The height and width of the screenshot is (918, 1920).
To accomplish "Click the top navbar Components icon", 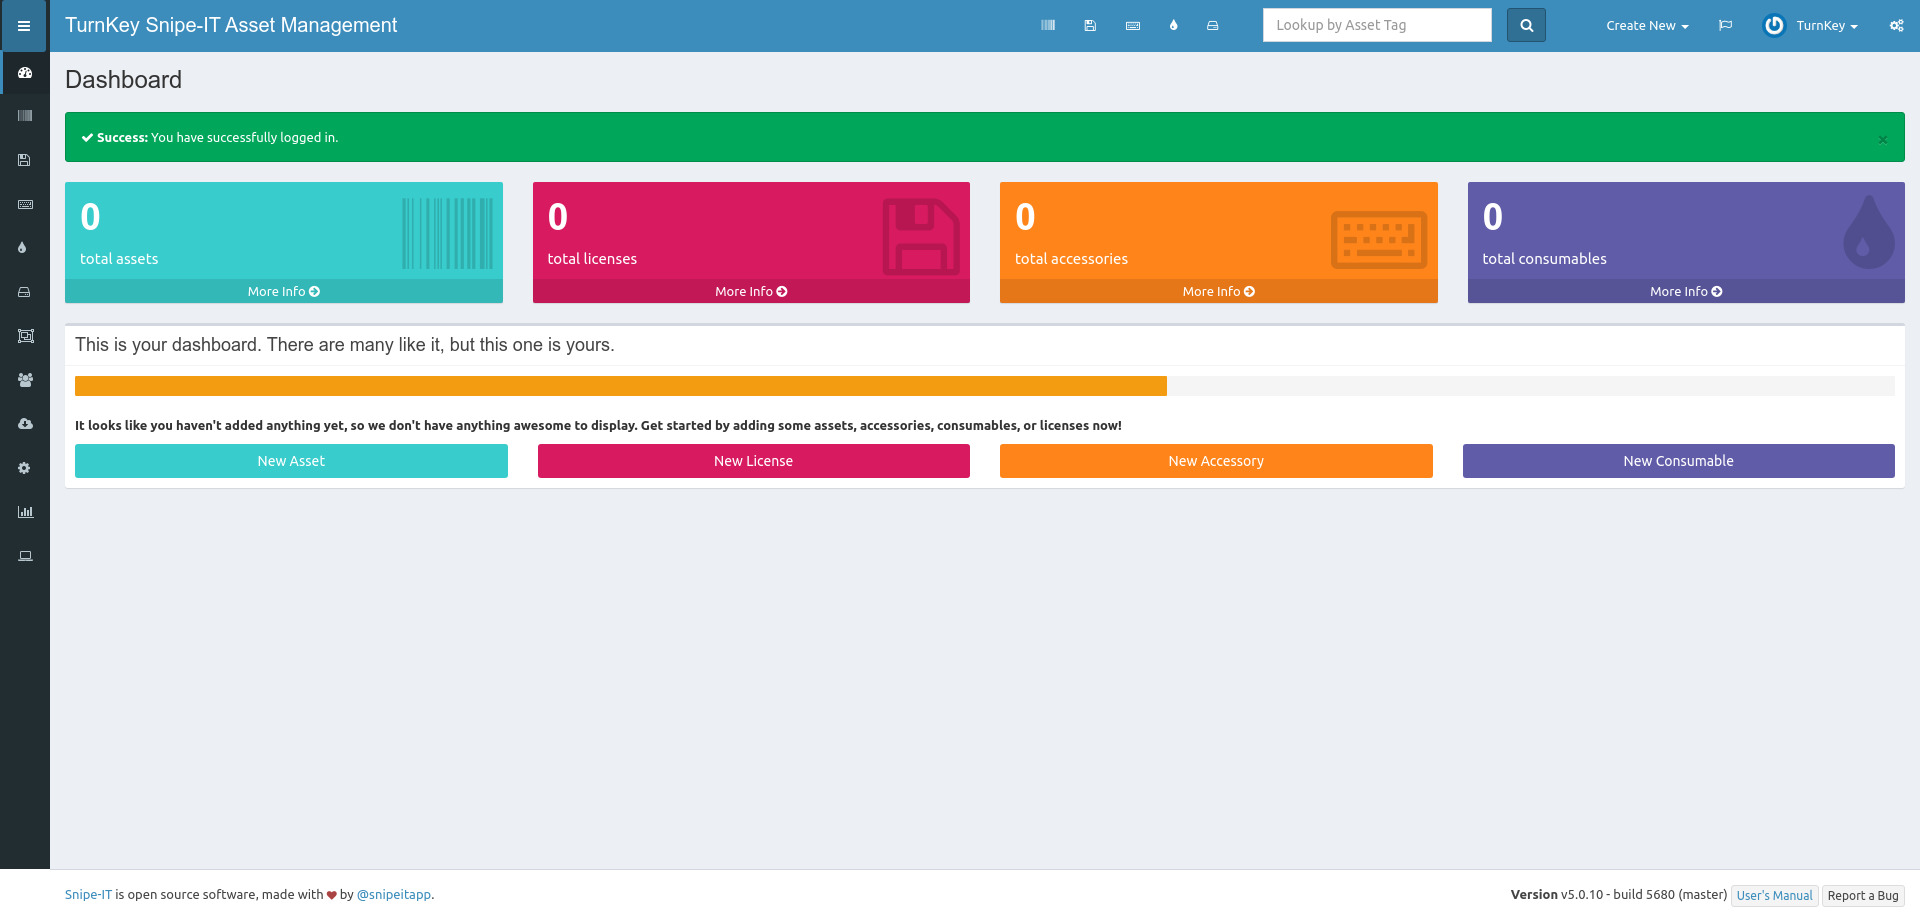I will pos(1212,26).
